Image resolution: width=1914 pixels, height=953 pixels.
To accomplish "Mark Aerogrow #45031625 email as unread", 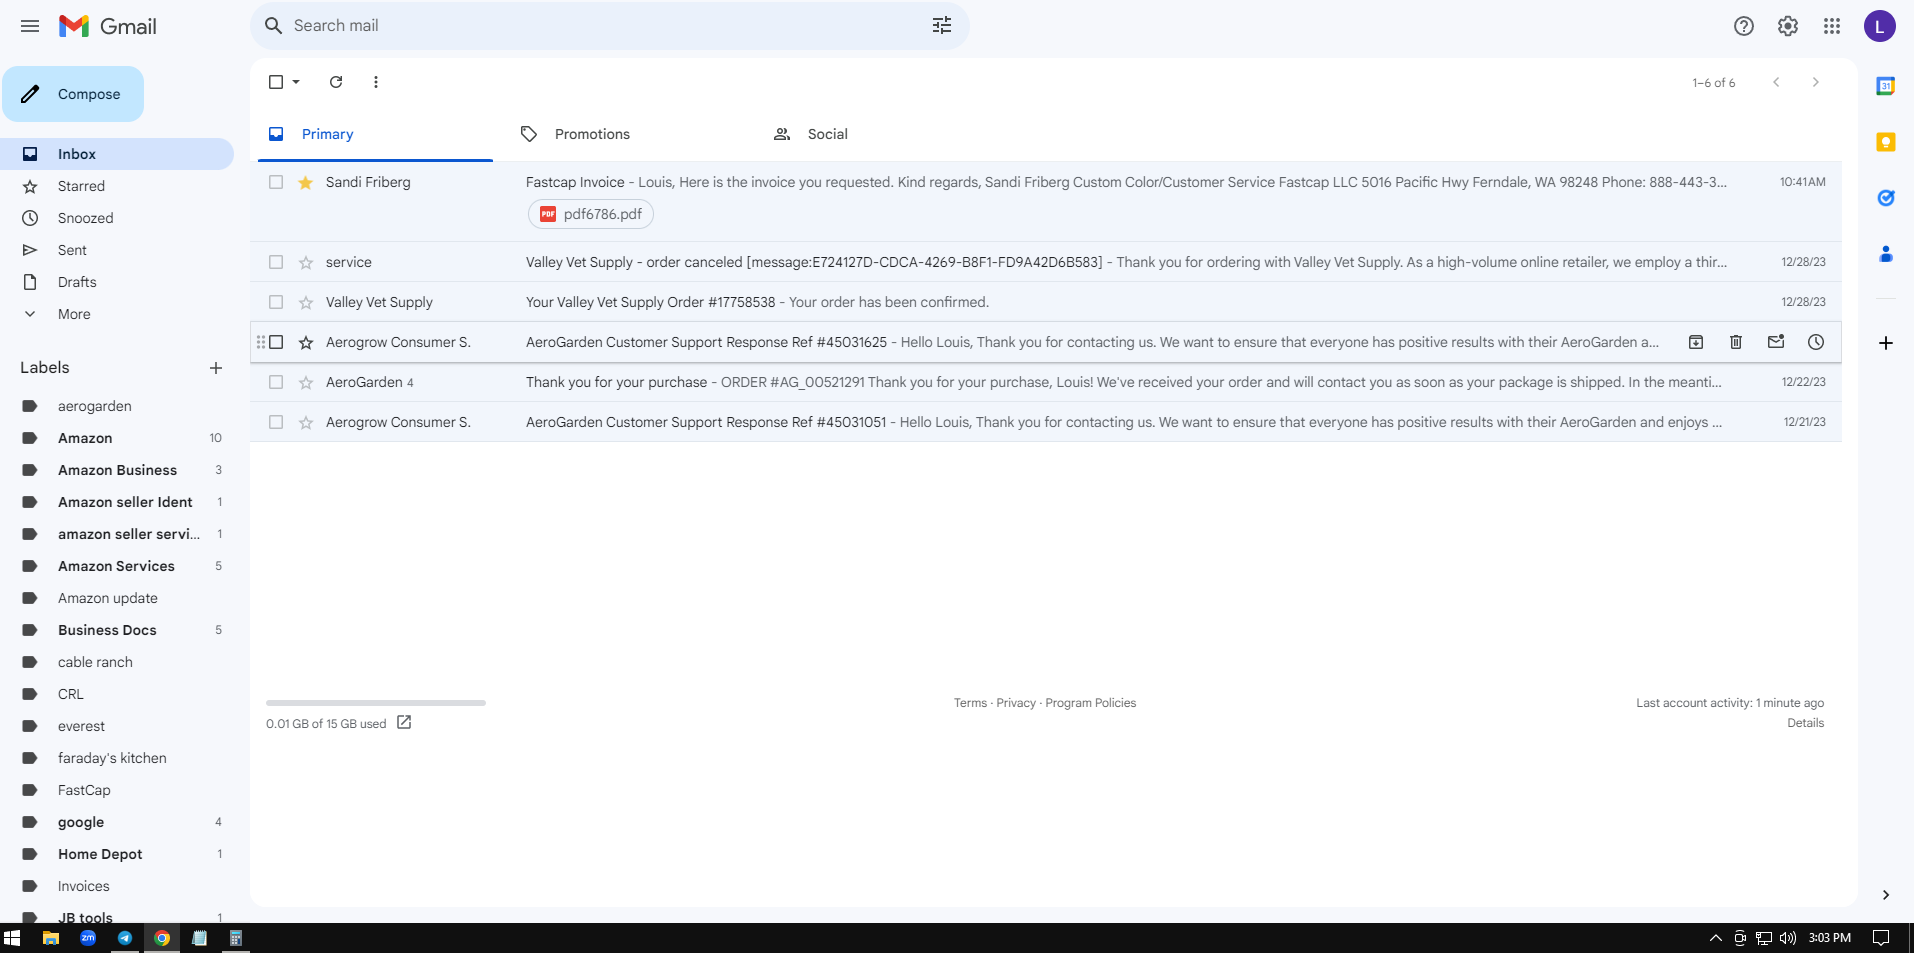I will pos(1776,342).
